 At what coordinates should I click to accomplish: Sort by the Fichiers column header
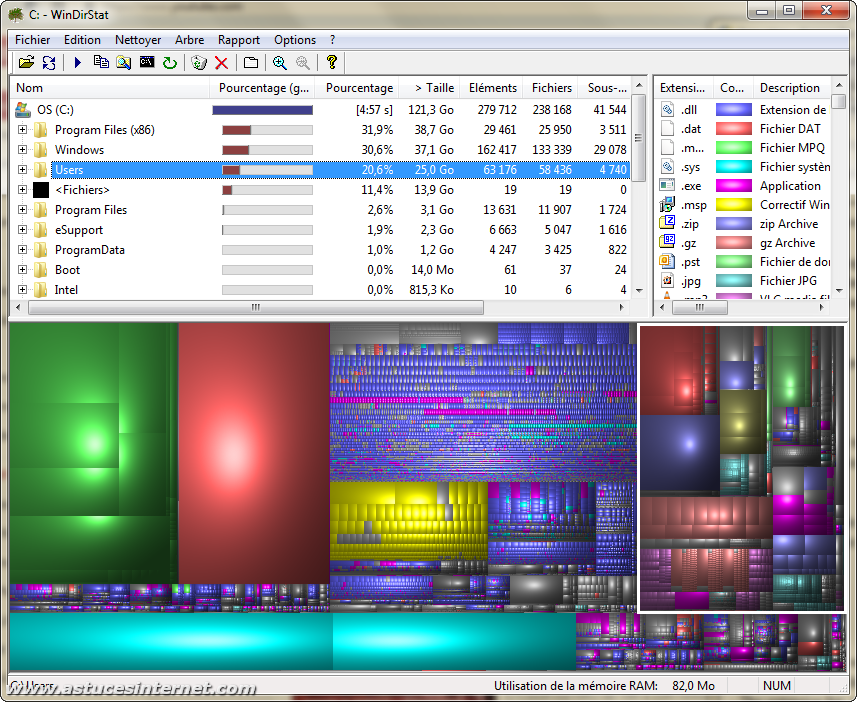(x=551, y=88)
